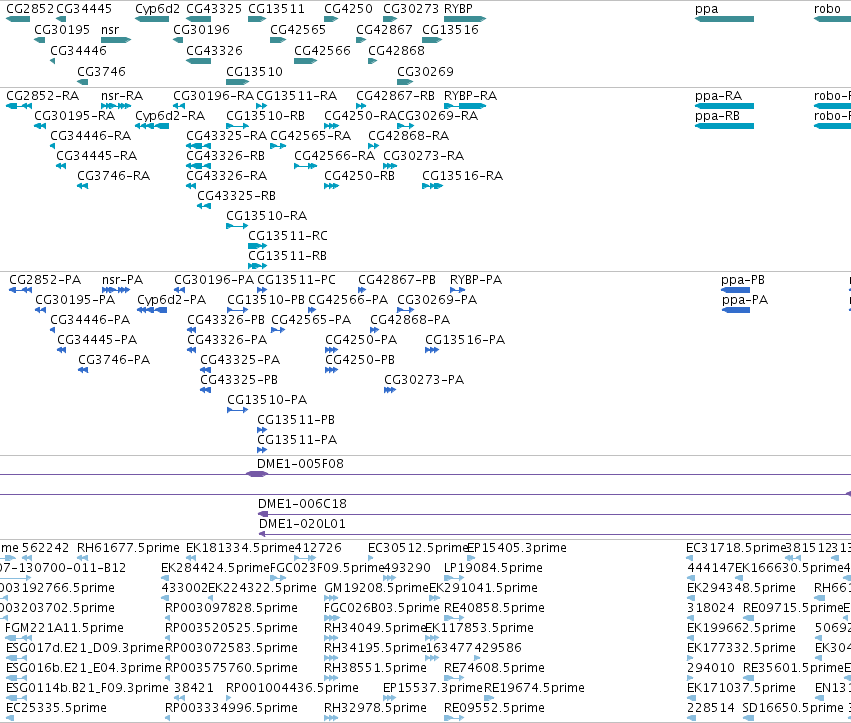
Task: Click transcript CG13516-RA
Action: 462,176
